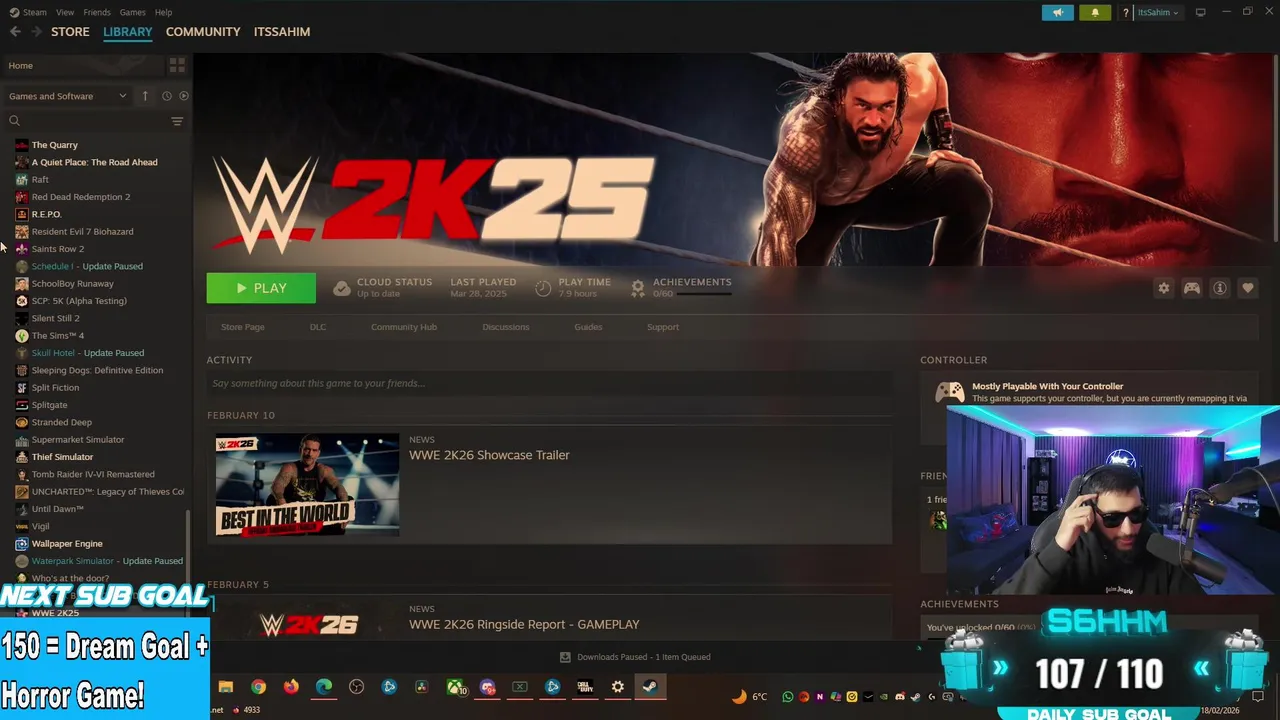The width and height of the screenshot is (1280, 720).
Task: Open the game info icon
Action: 1220,288
